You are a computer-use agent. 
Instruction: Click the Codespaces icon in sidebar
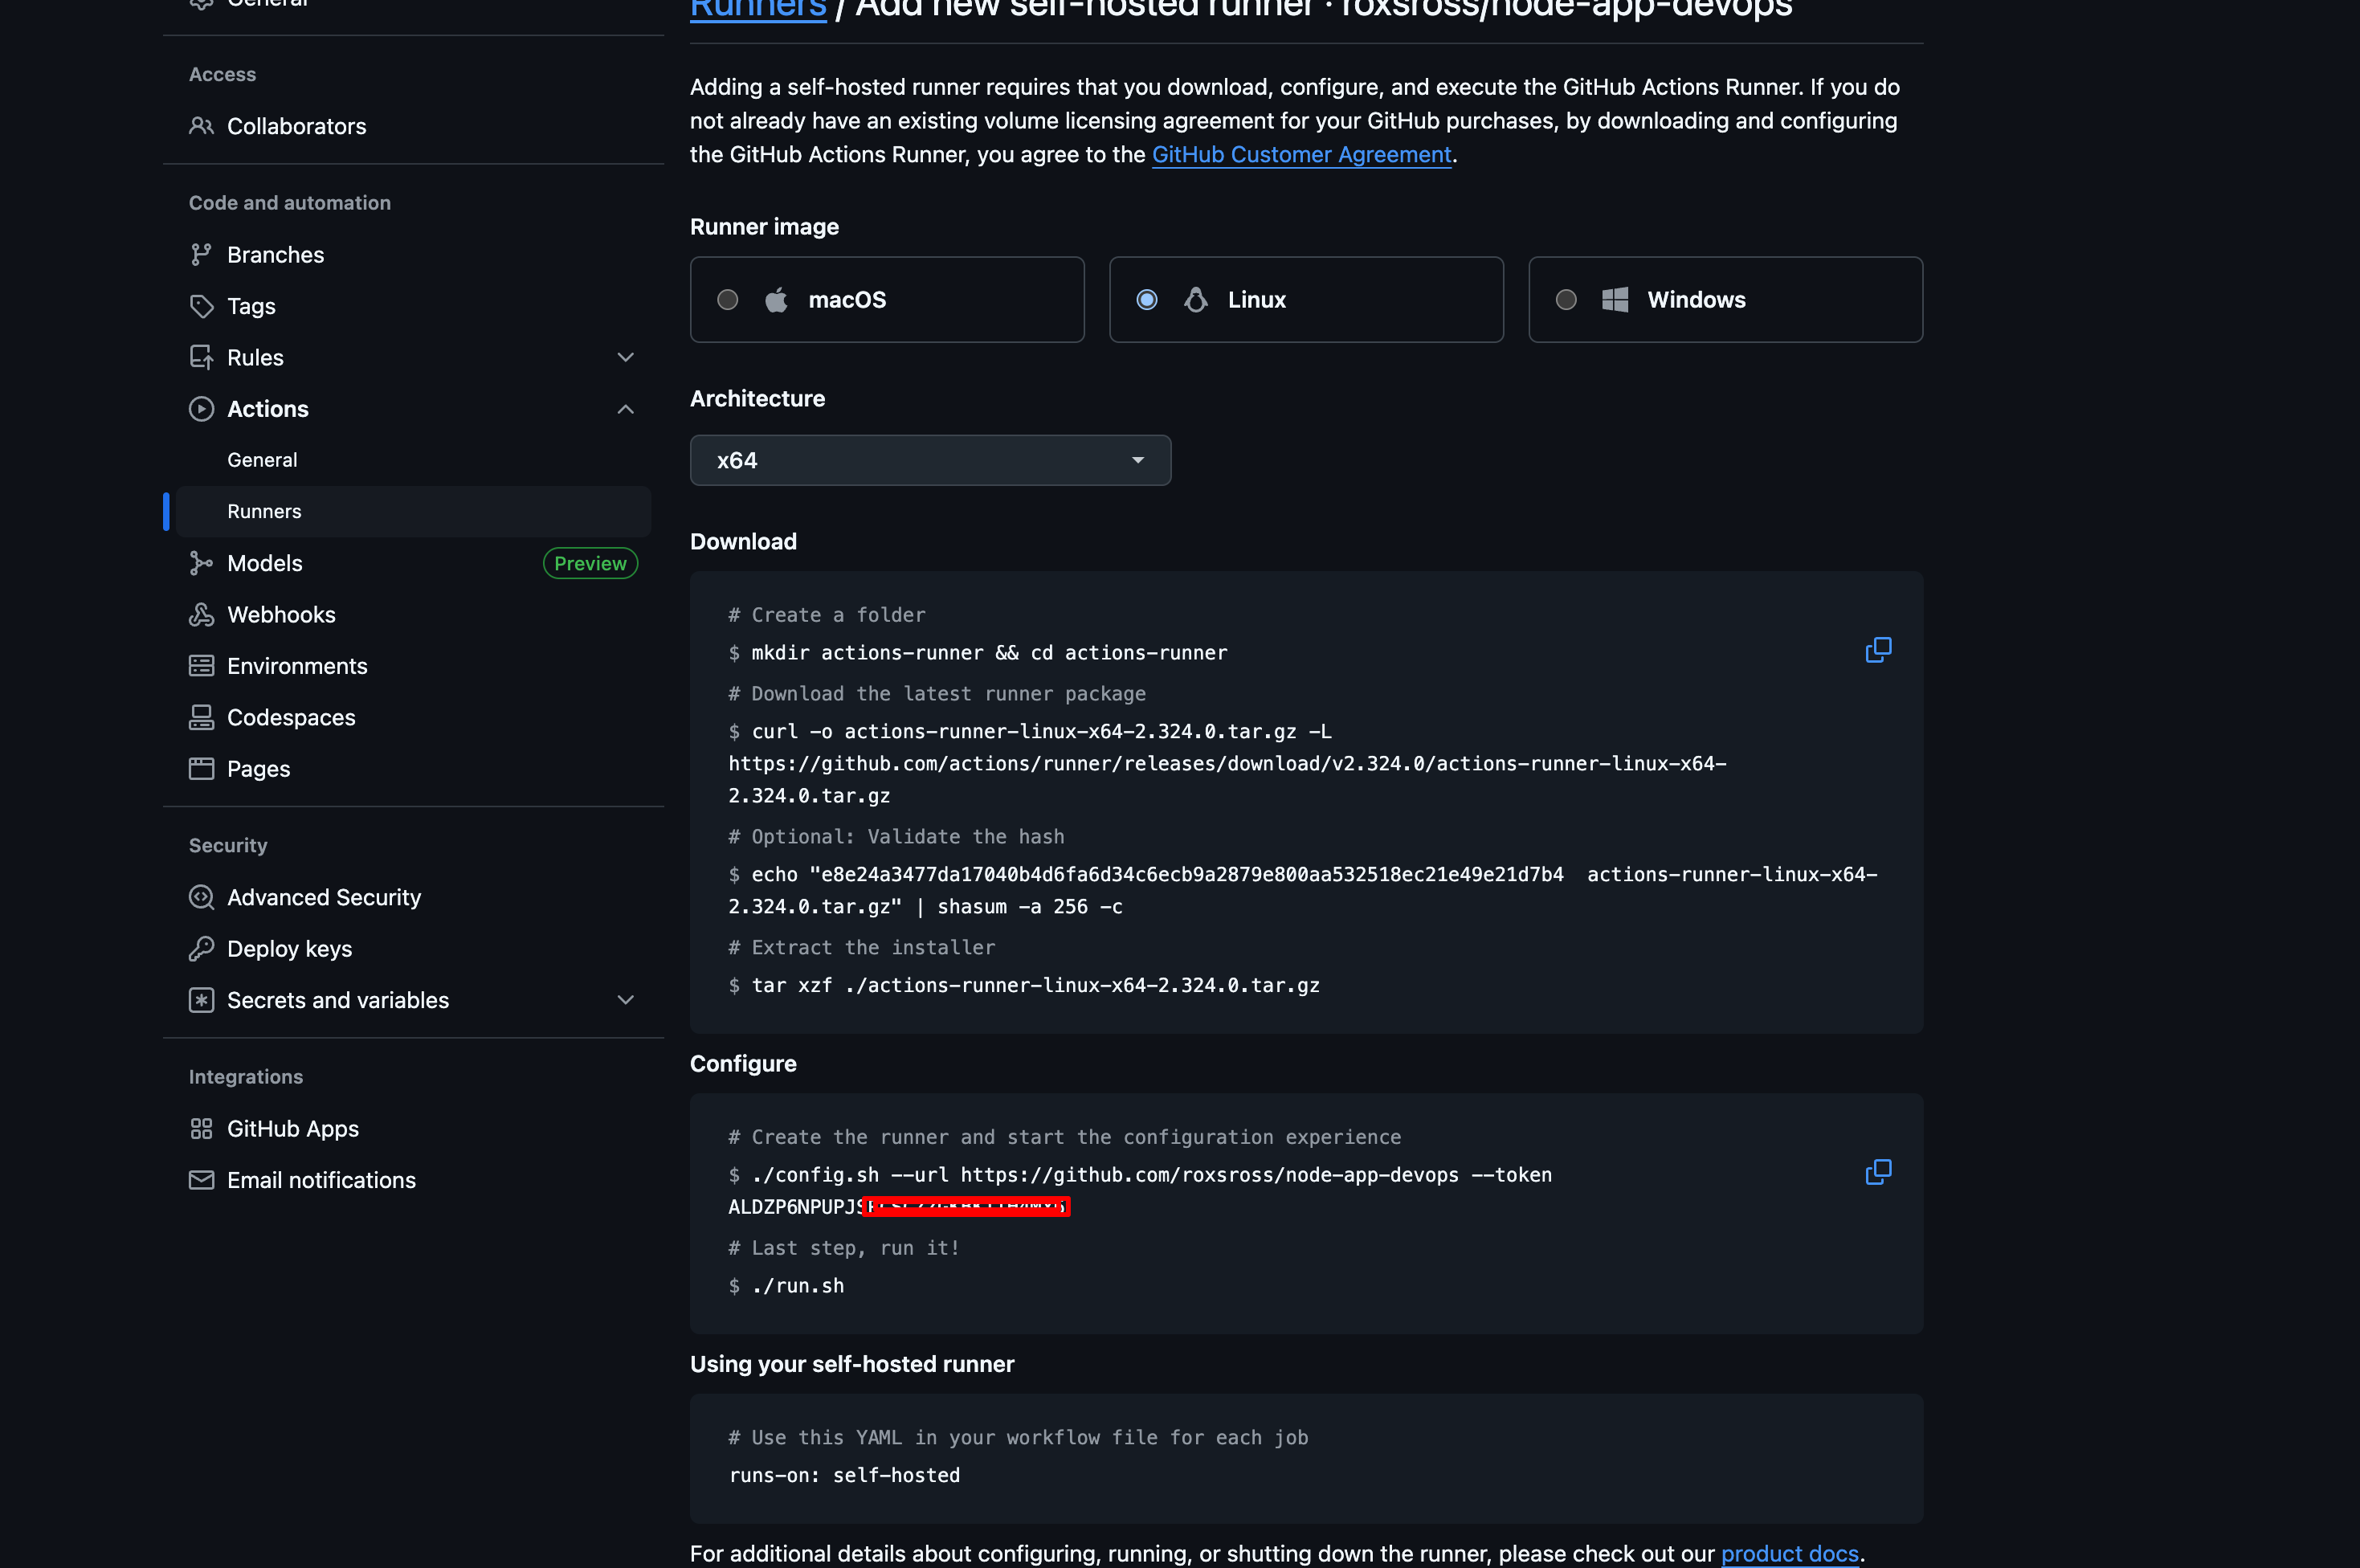201,717
